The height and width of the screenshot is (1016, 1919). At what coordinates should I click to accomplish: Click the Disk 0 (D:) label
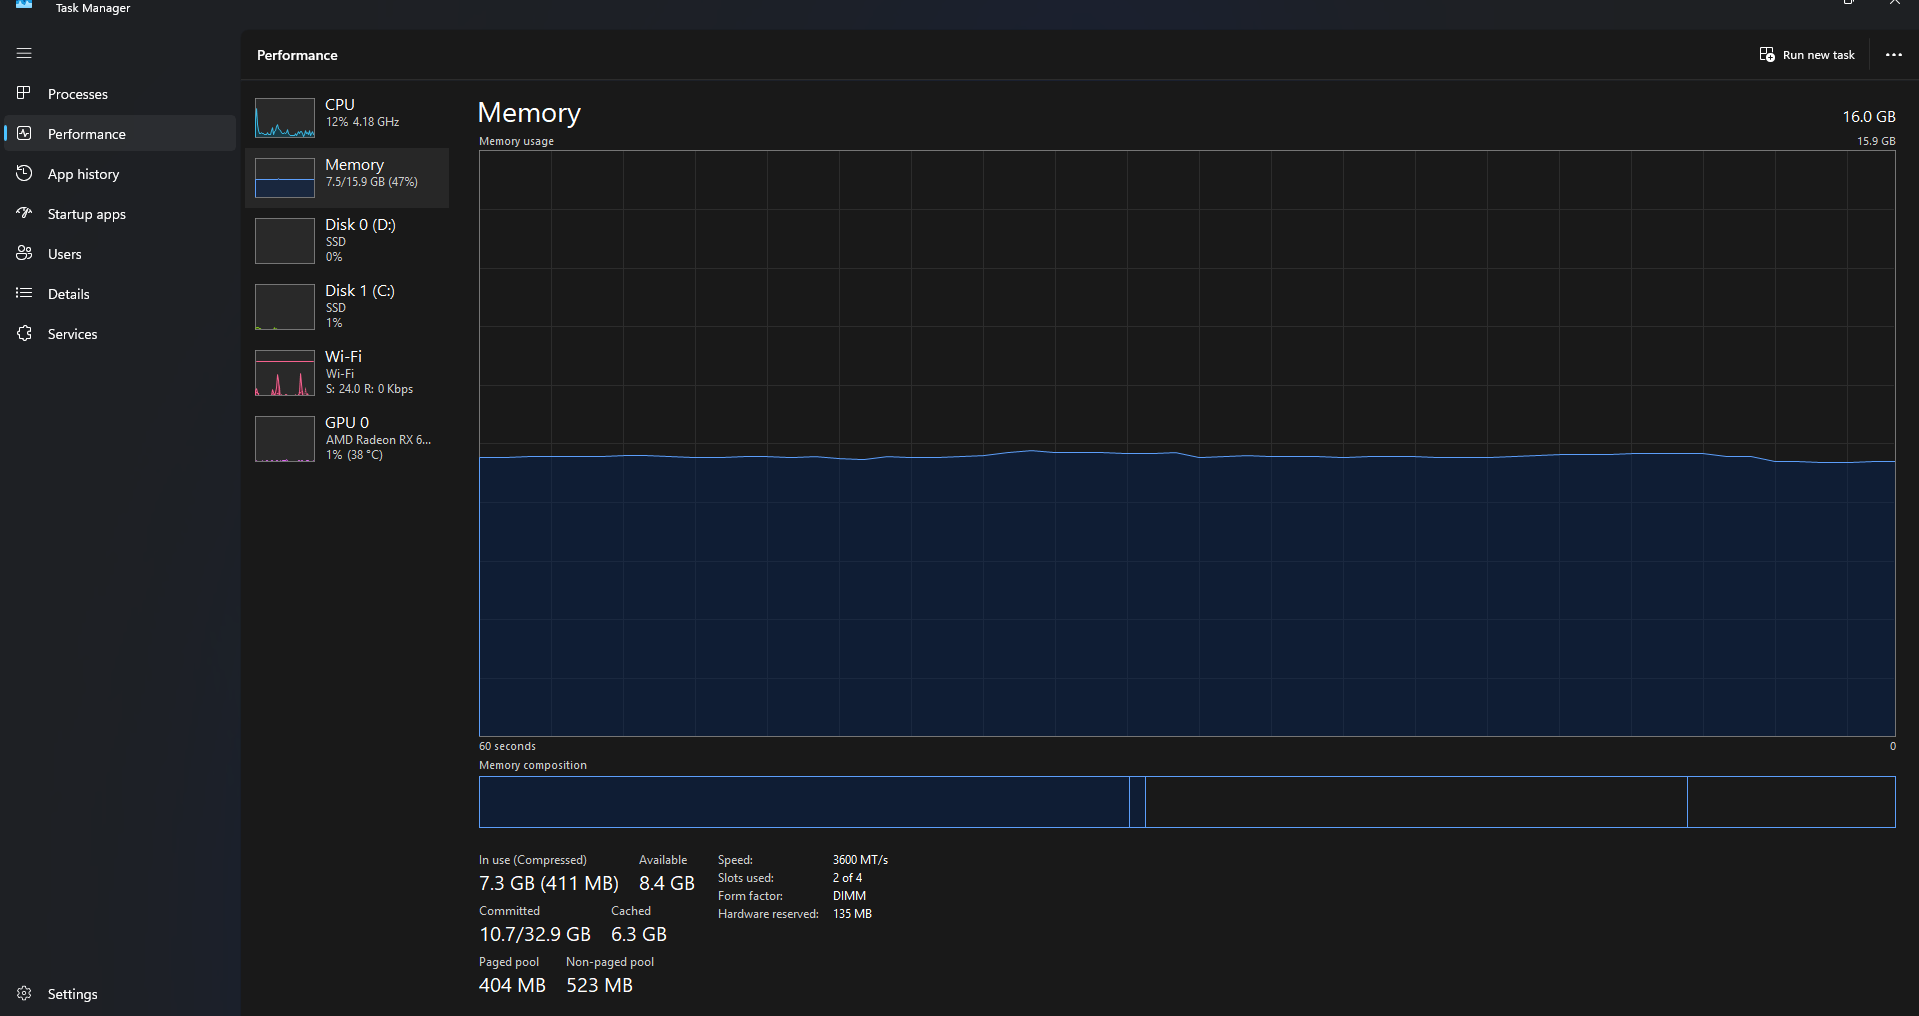click(360, 224)
